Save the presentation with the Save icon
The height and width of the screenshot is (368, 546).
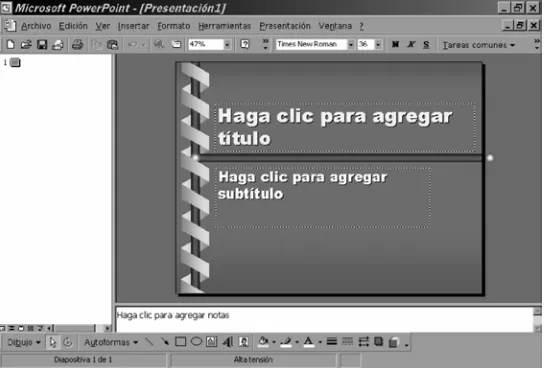coord(42,45)
